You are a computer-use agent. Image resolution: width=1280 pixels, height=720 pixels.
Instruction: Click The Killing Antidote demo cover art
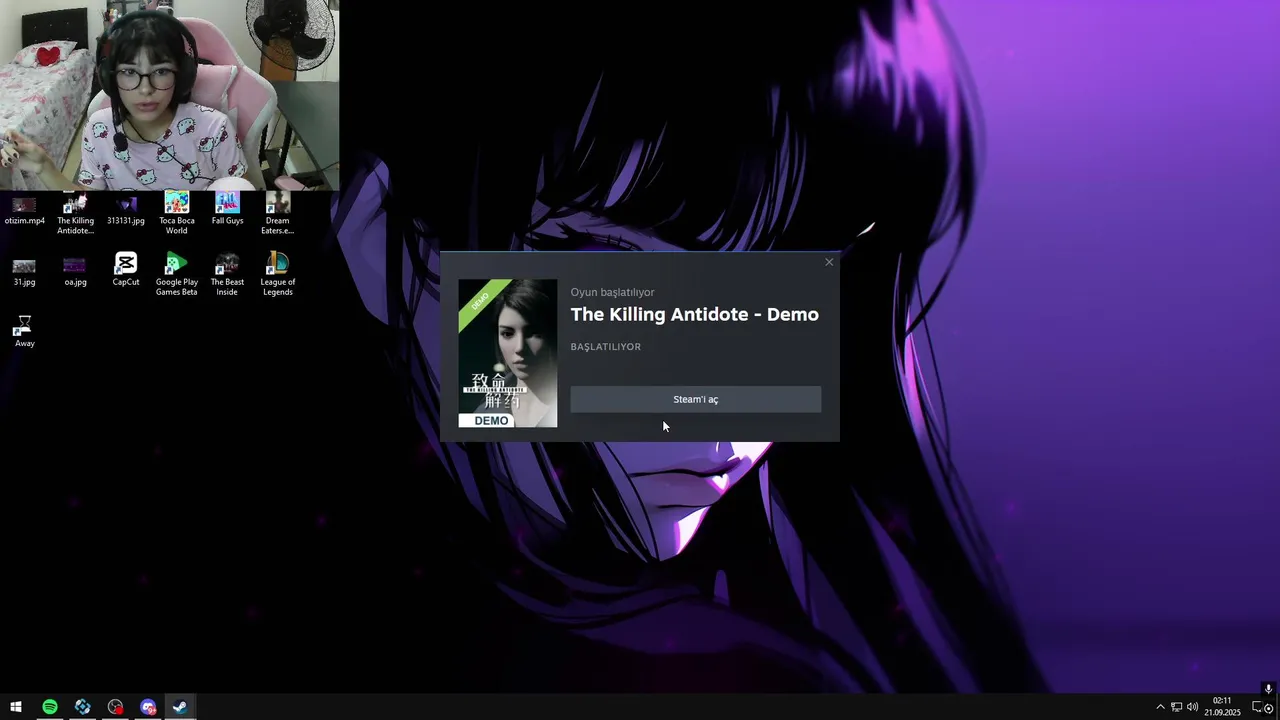[508, 353]
